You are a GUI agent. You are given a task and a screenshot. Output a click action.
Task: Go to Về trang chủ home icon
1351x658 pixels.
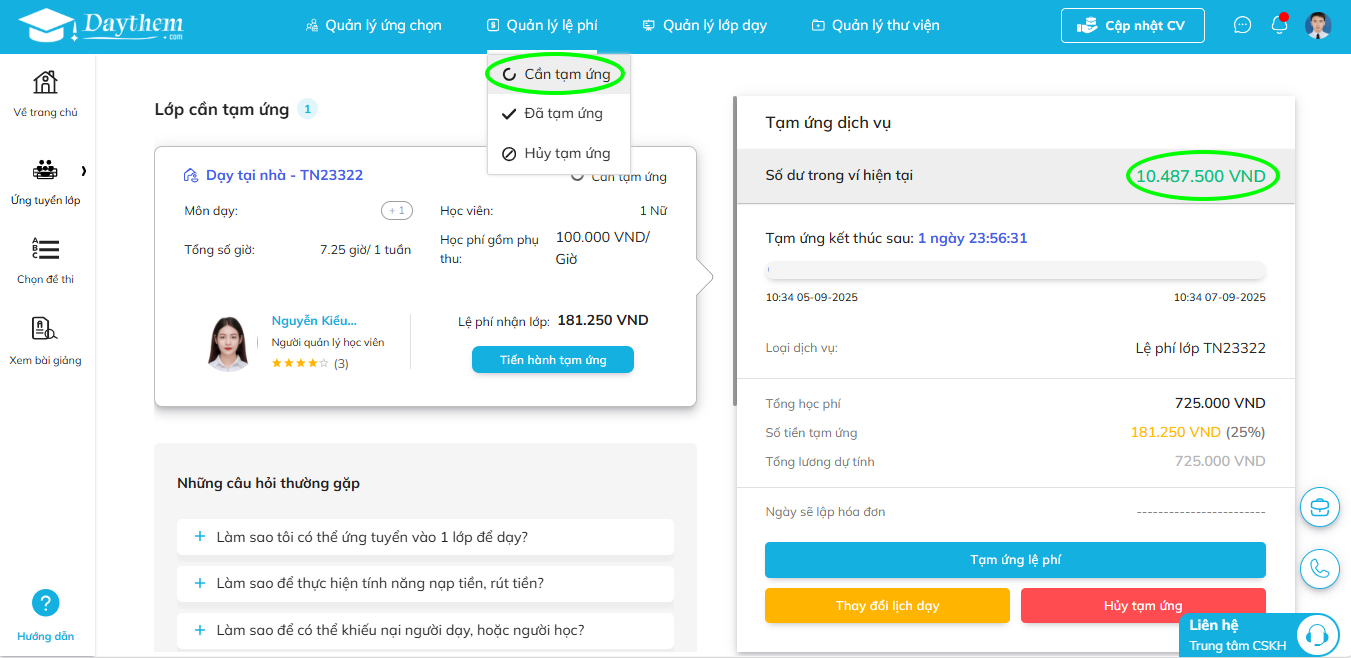click(x=45, y=82)
